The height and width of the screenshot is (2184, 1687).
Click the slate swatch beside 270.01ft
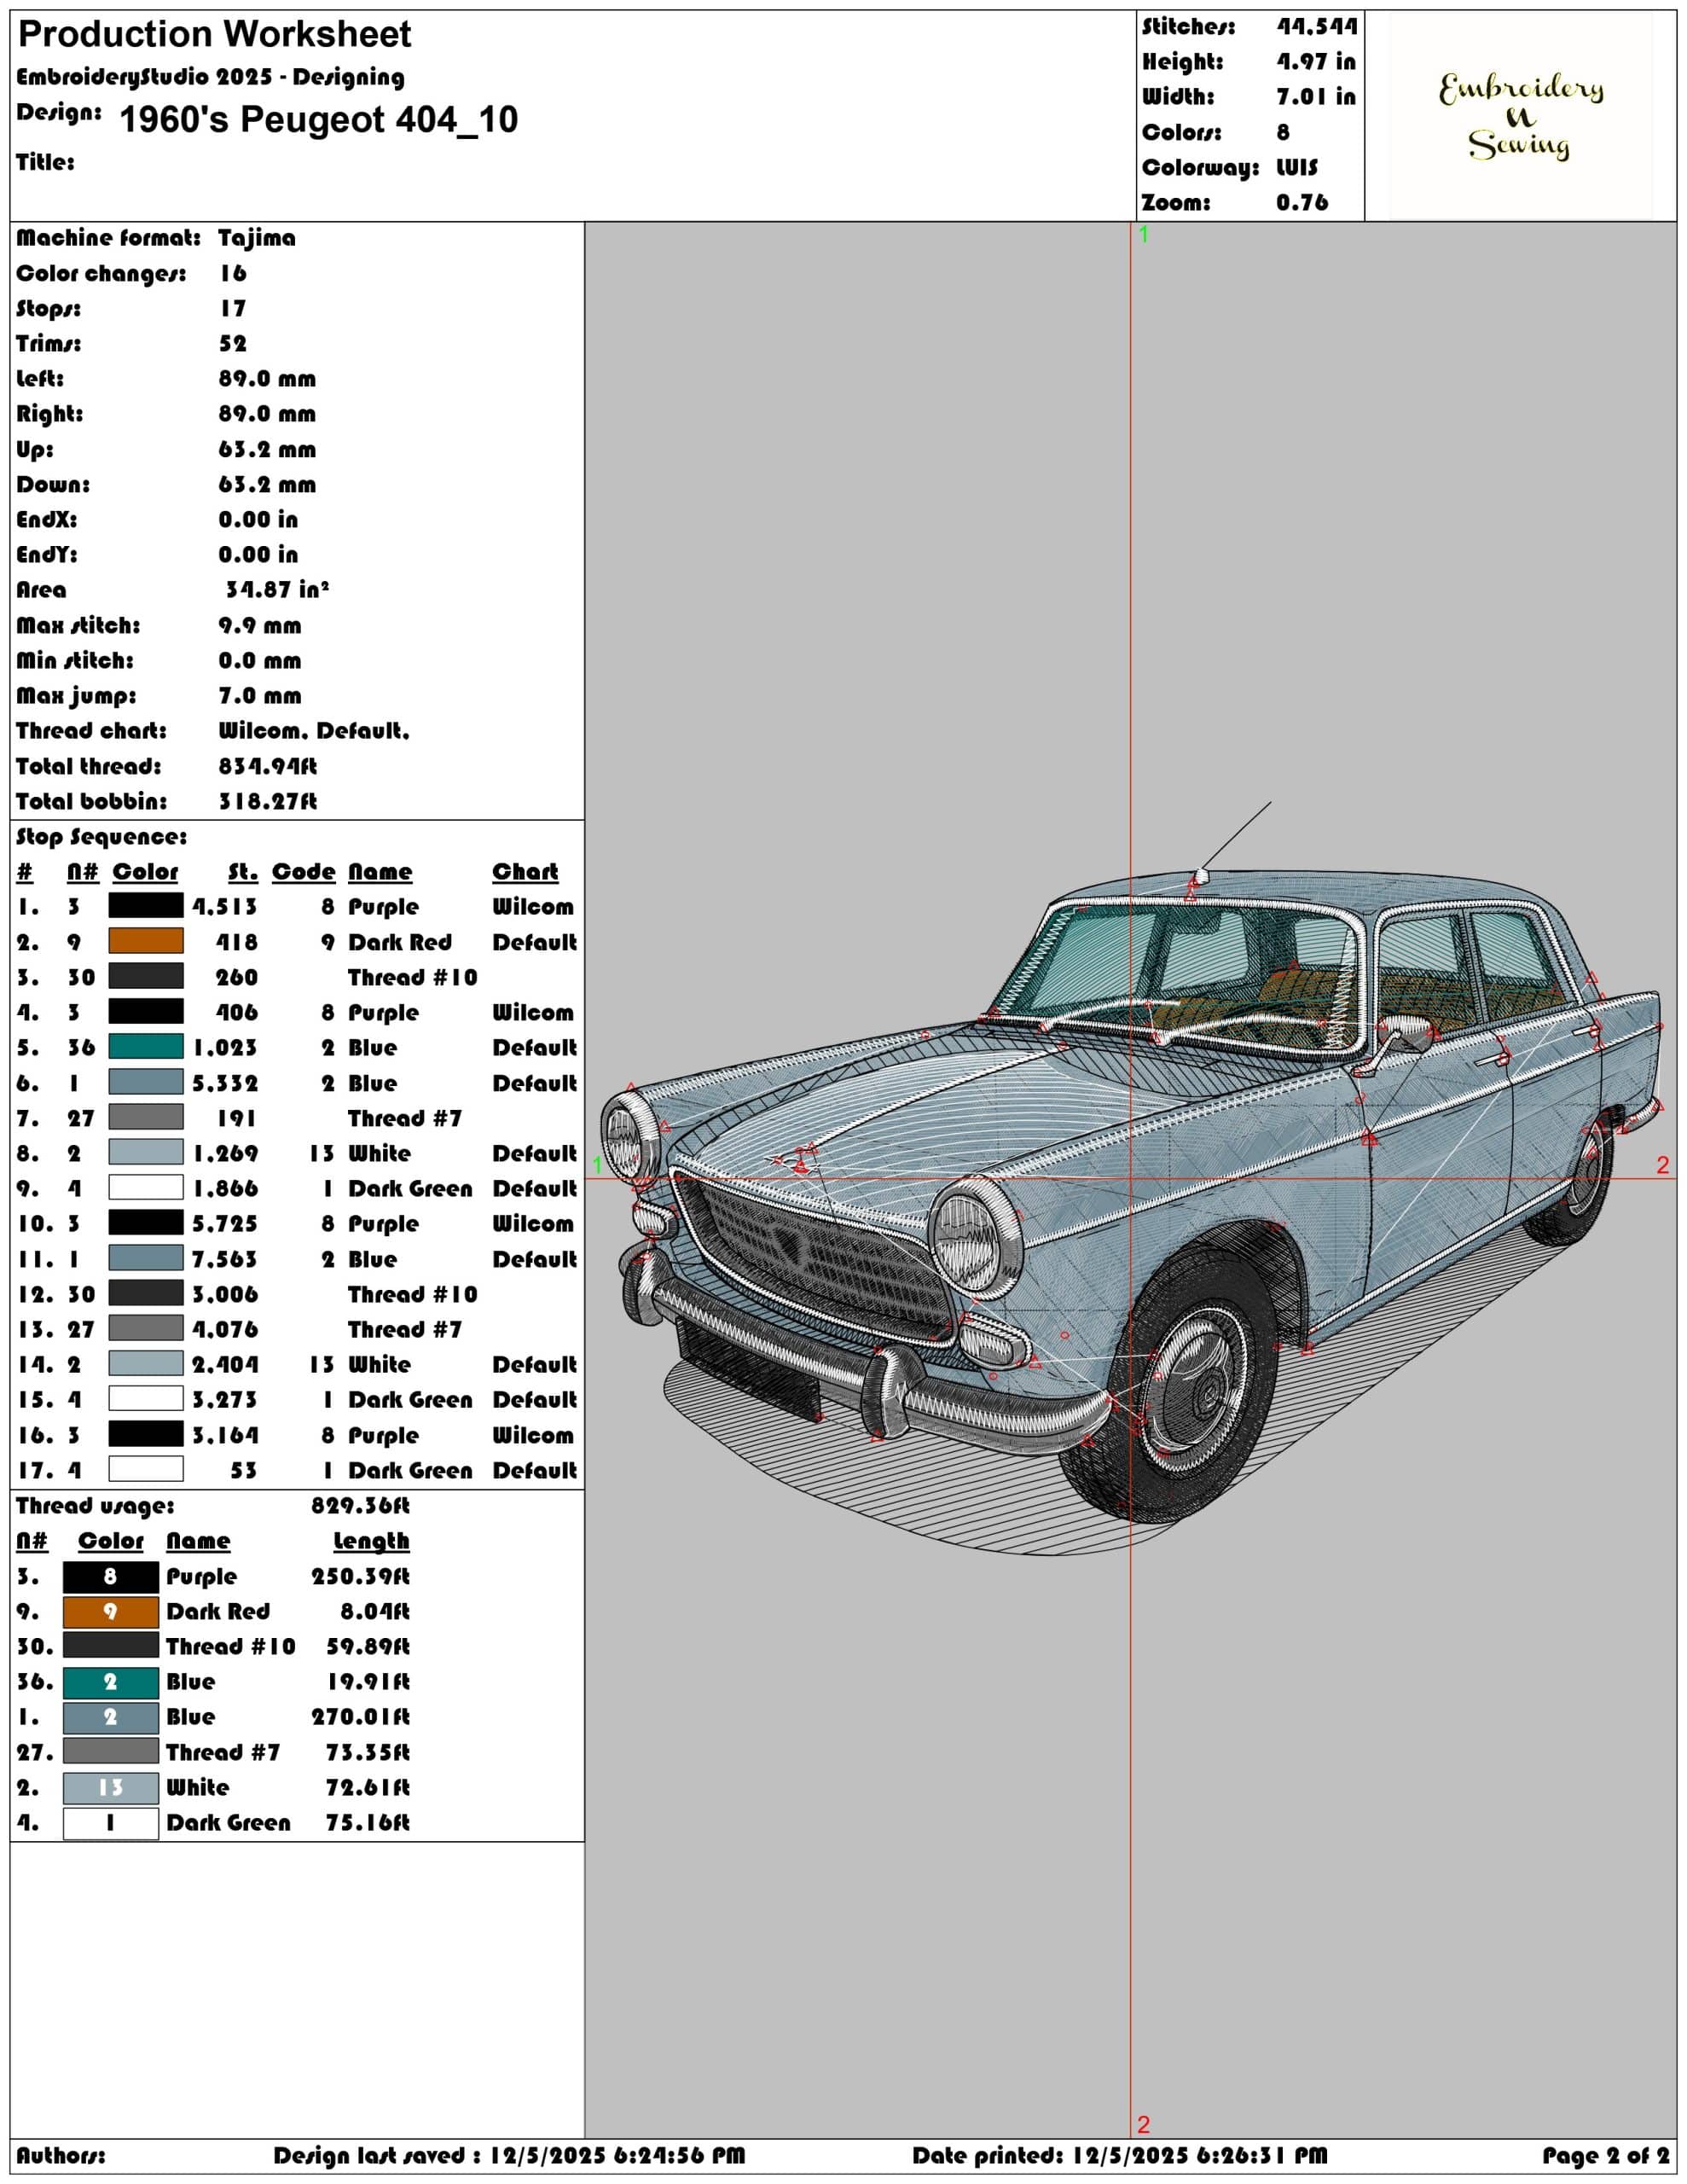[x=111, y=1717]
